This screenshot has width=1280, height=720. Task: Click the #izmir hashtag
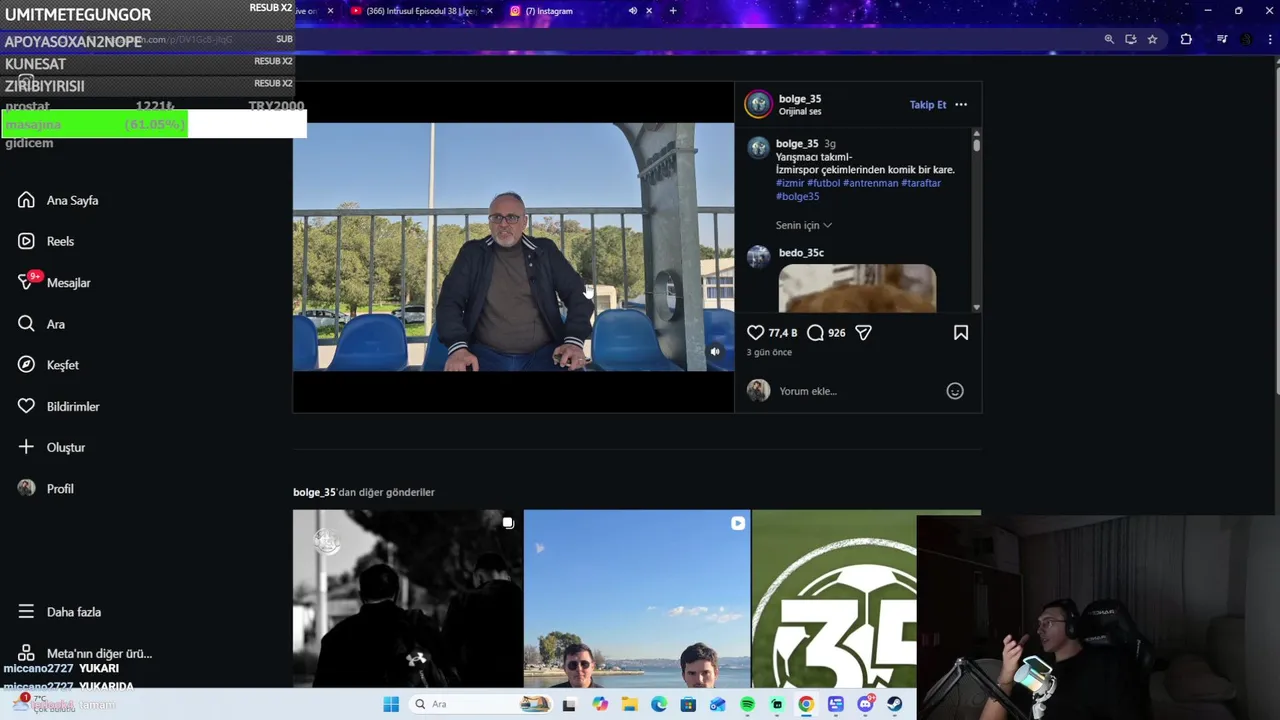[790, 183]
